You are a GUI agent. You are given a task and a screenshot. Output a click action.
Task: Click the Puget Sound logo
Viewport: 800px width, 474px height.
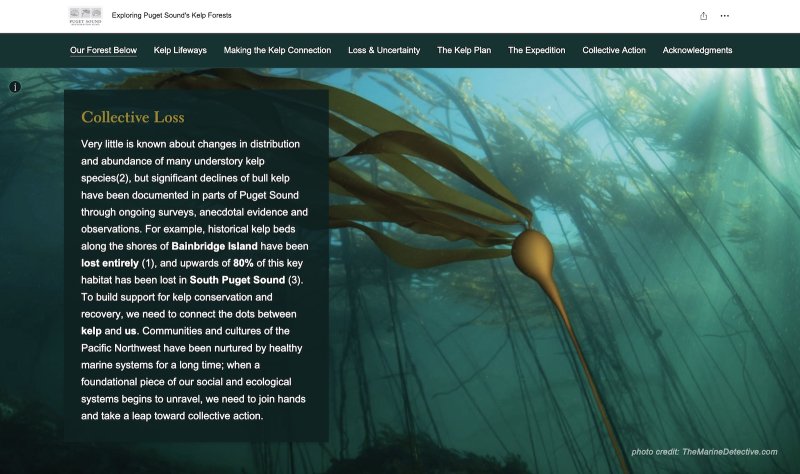pyautogui.click(x=84, y=16)
